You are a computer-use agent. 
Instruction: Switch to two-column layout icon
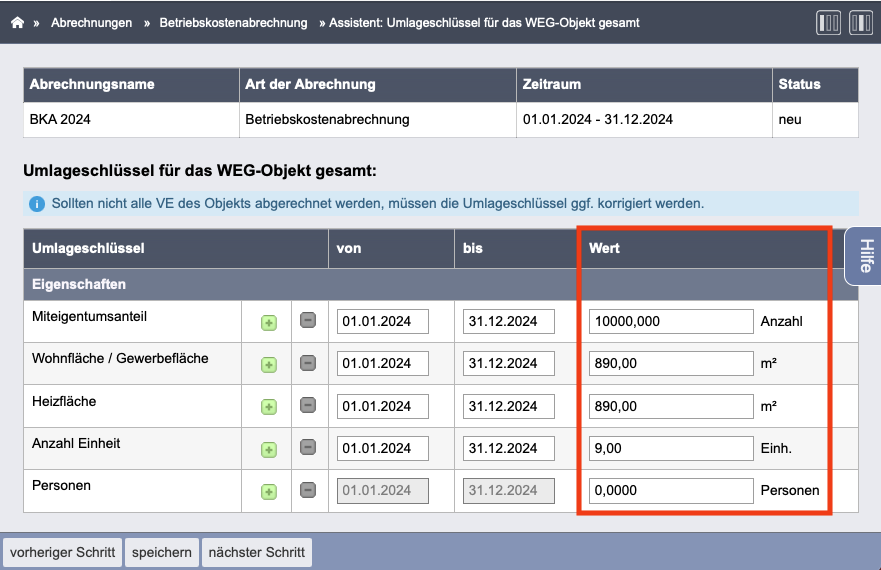click(x=861, y=23)
